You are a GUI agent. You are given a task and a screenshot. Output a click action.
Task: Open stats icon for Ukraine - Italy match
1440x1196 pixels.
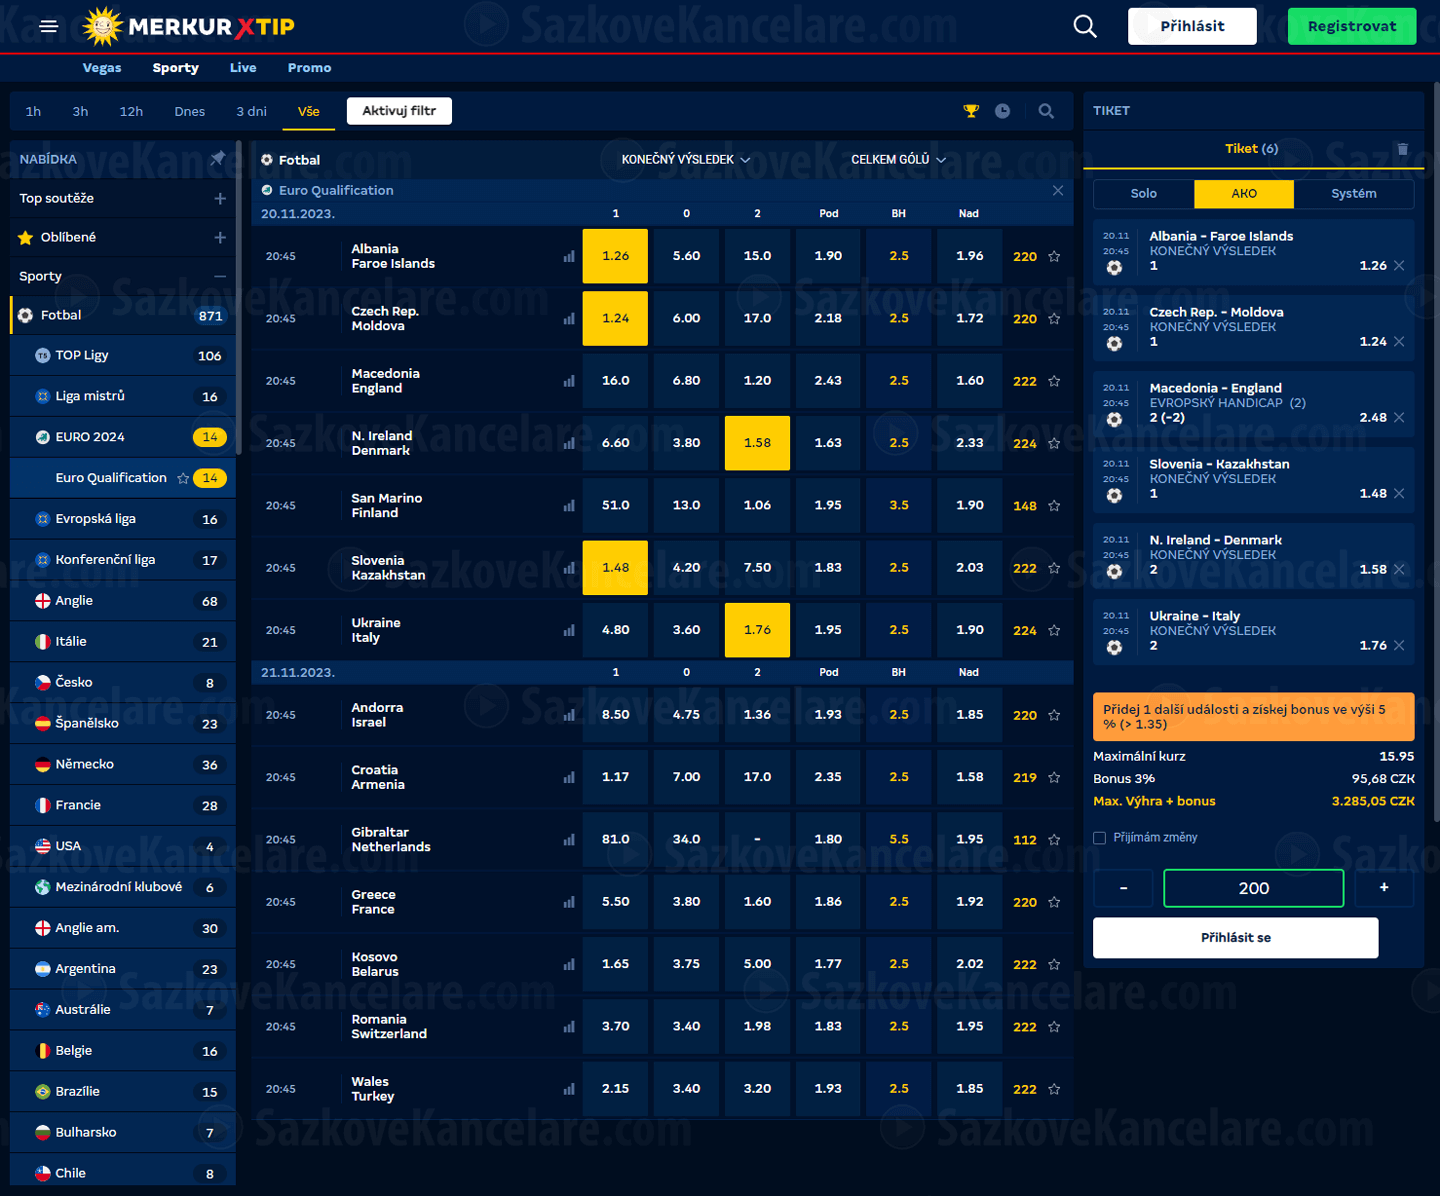coord(569,630)
